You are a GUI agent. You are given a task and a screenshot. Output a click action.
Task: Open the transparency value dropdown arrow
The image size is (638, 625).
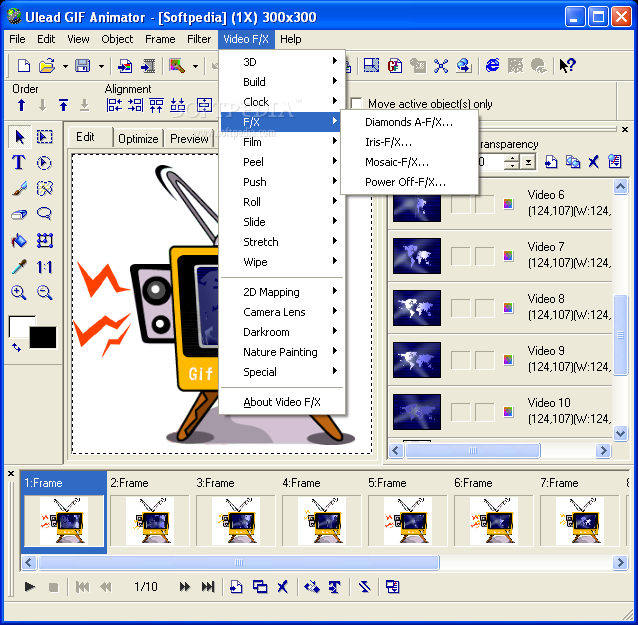528,162
